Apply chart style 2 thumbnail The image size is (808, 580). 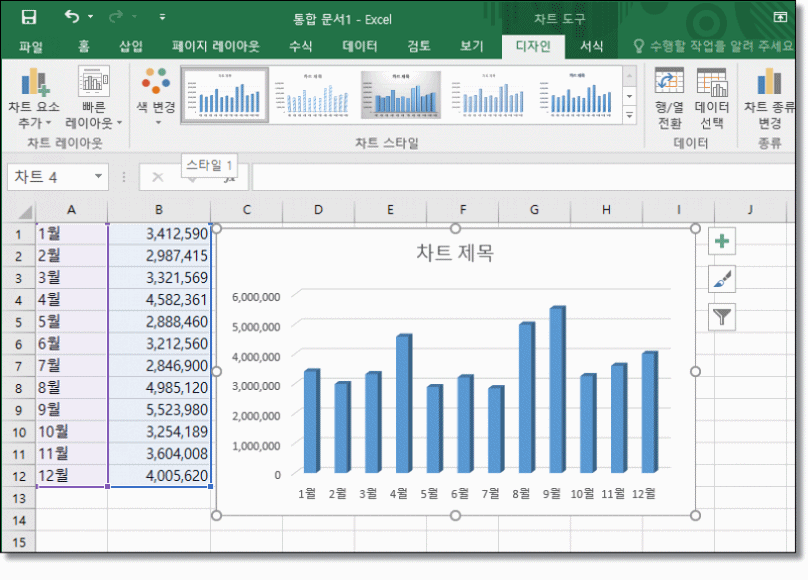pos(313,95)
